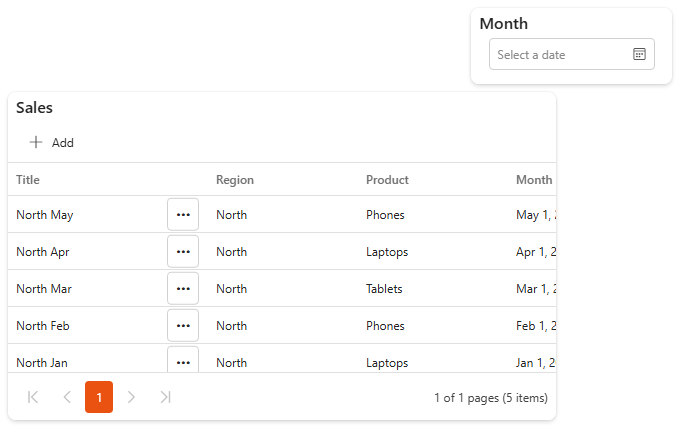Jump to the last page of results
This screenshot has width=679, height=428.
[x=165, y=397]
